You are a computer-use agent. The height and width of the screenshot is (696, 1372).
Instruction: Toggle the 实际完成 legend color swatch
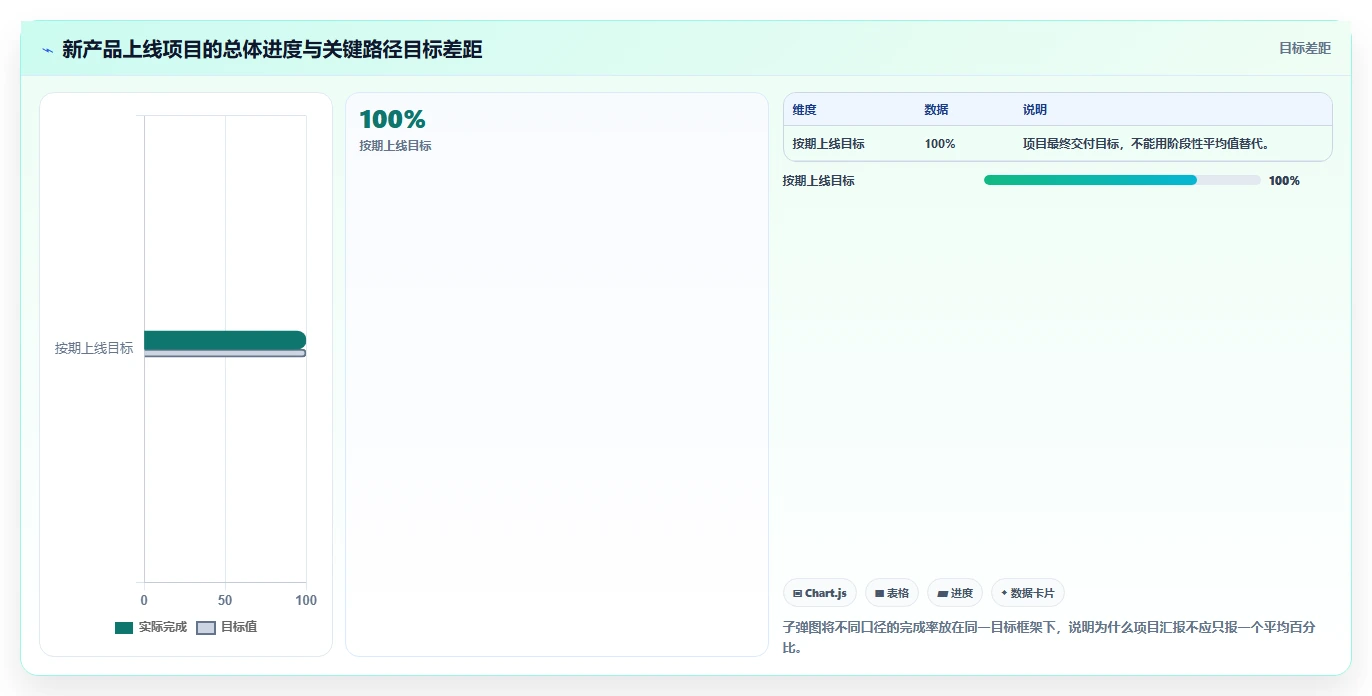(x=124, y=627)
